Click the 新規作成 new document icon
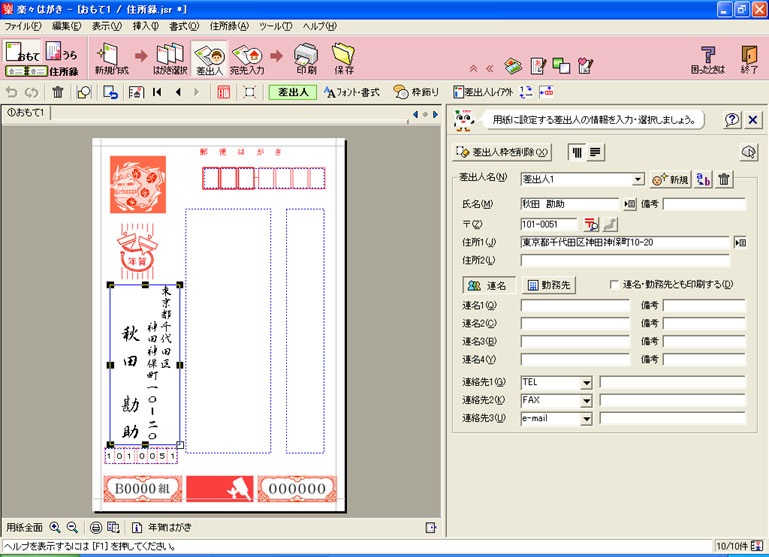This screenshot has height=557, width=769. tap(110, 58)
